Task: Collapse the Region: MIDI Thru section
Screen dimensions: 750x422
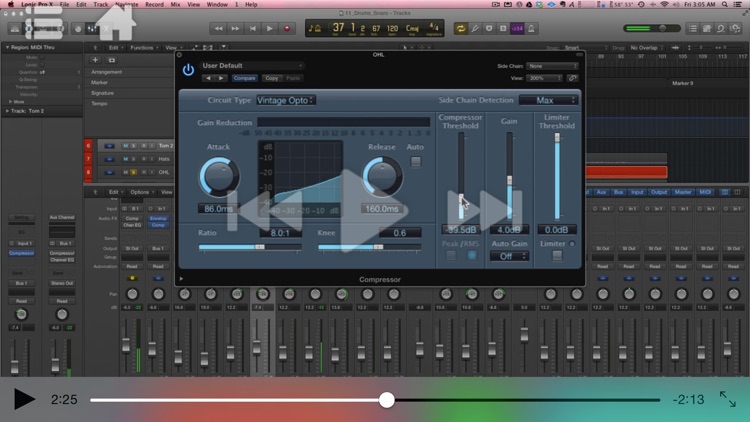Action: point(7,47)
